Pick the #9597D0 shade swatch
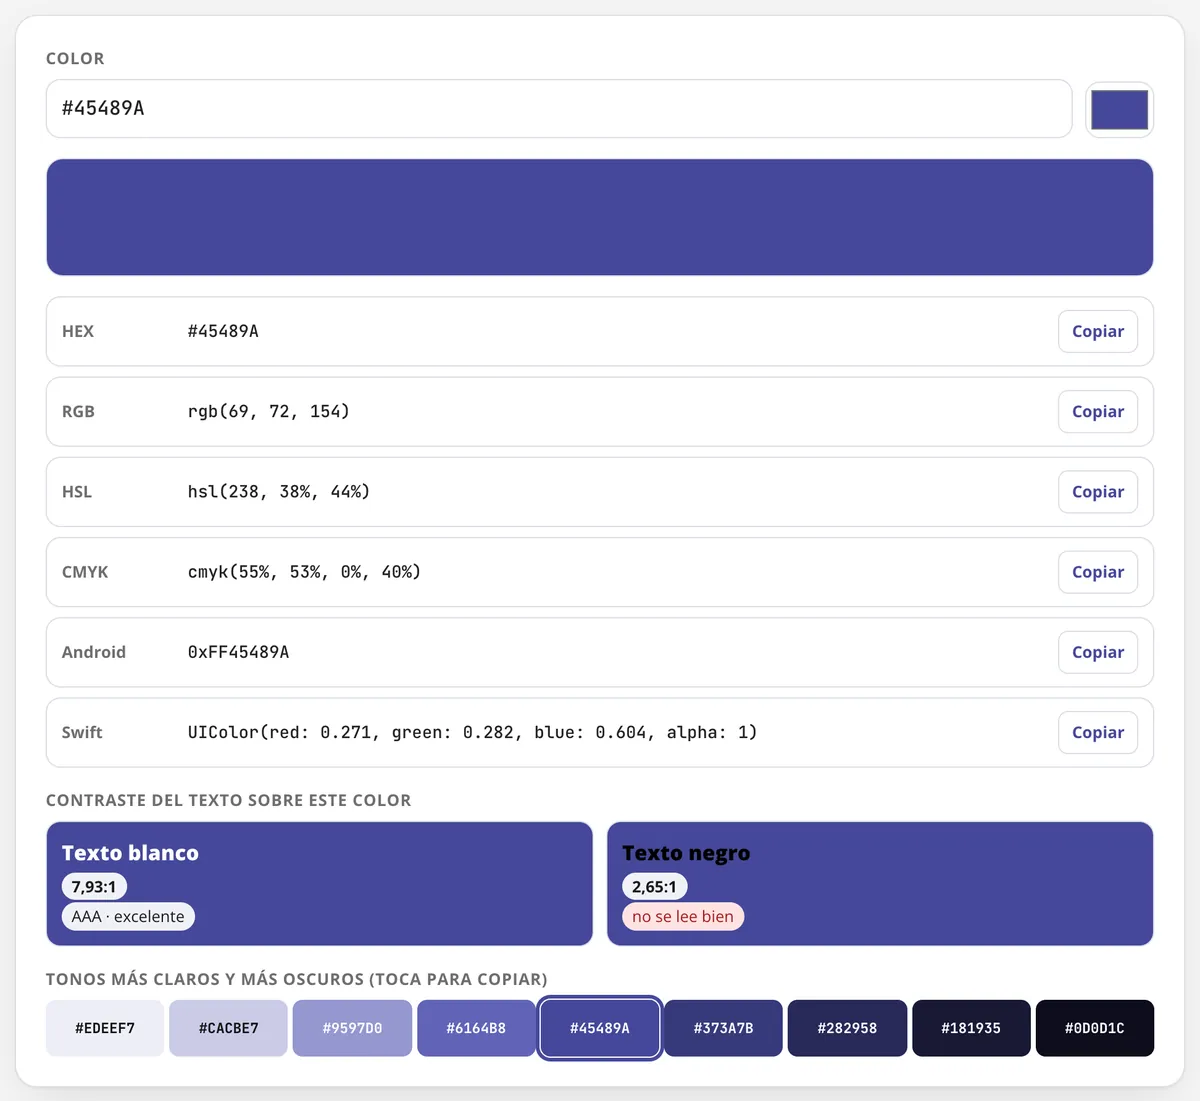Image resolution: width=1200 pixels, height=1101 pixels. coord(352,1028)
